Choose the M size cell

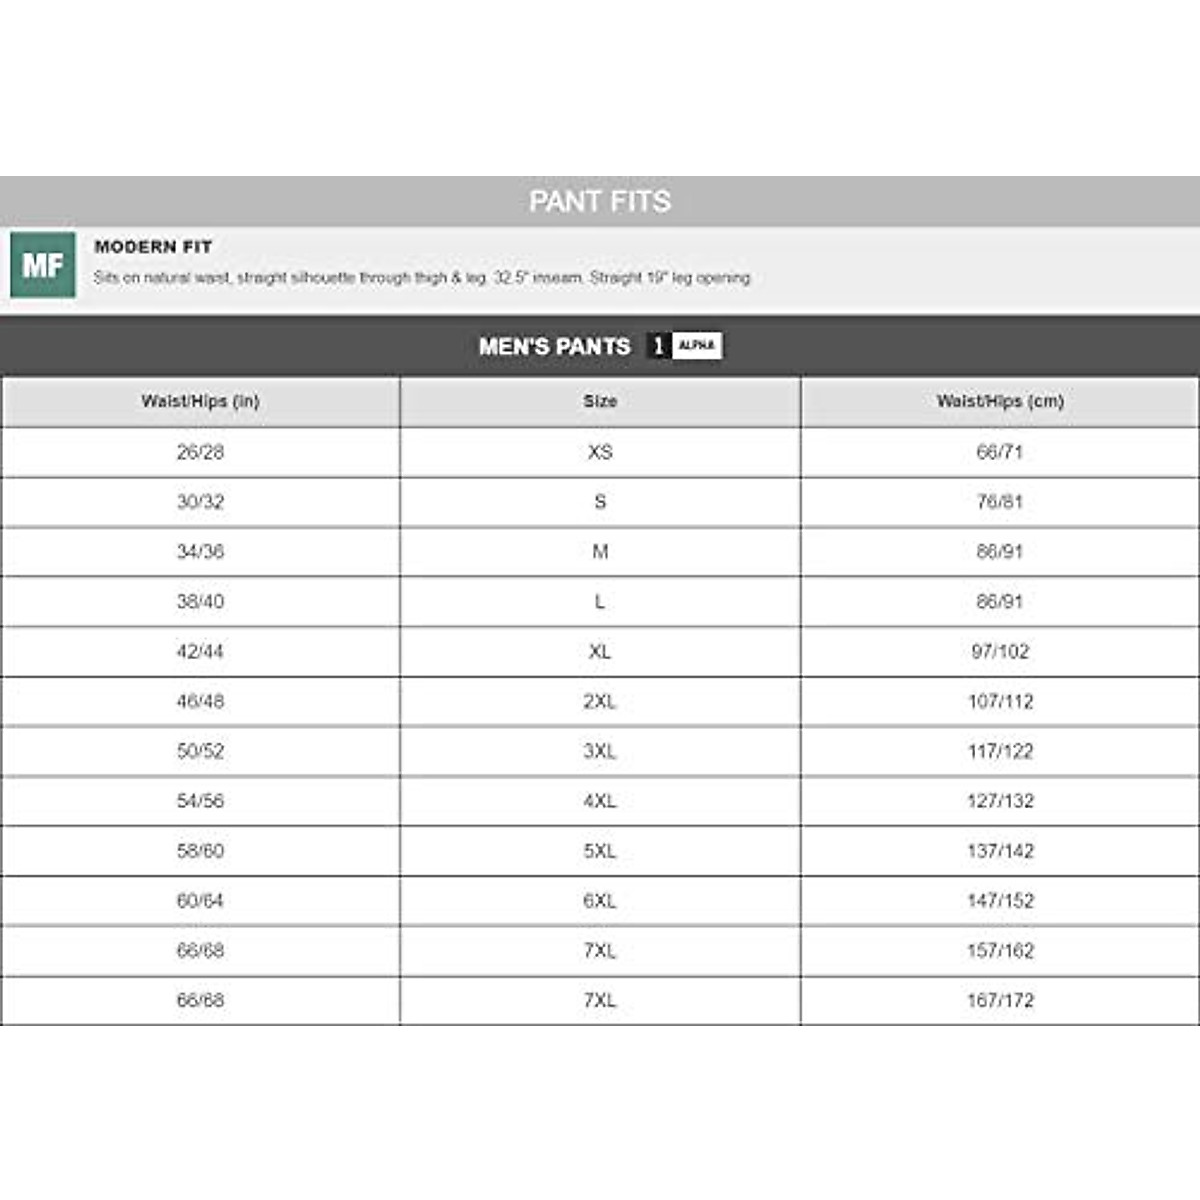pos(600,552)
